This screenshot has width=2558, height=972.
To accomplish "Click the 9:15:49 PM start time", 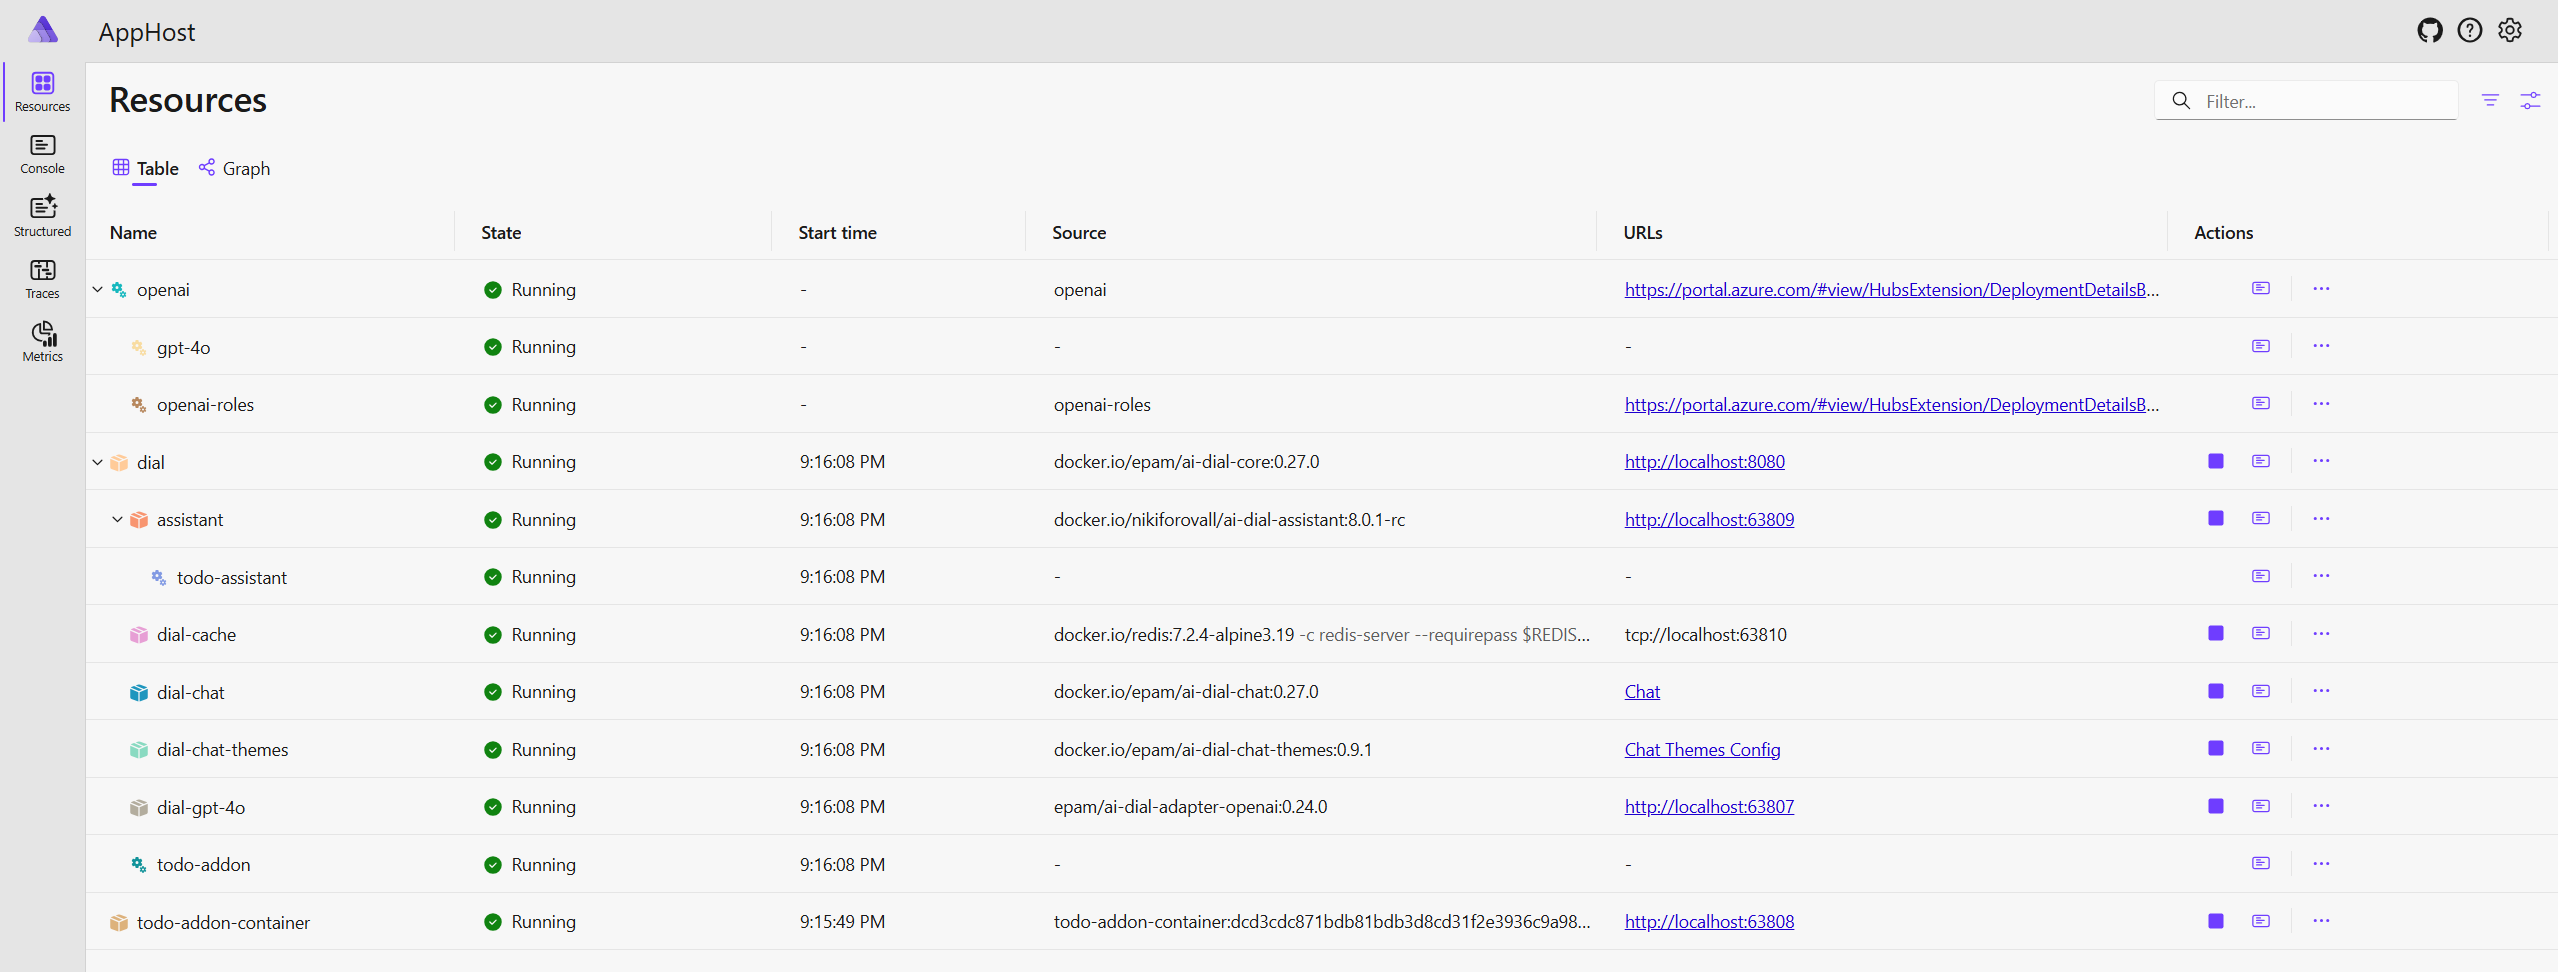I will 842,921.
